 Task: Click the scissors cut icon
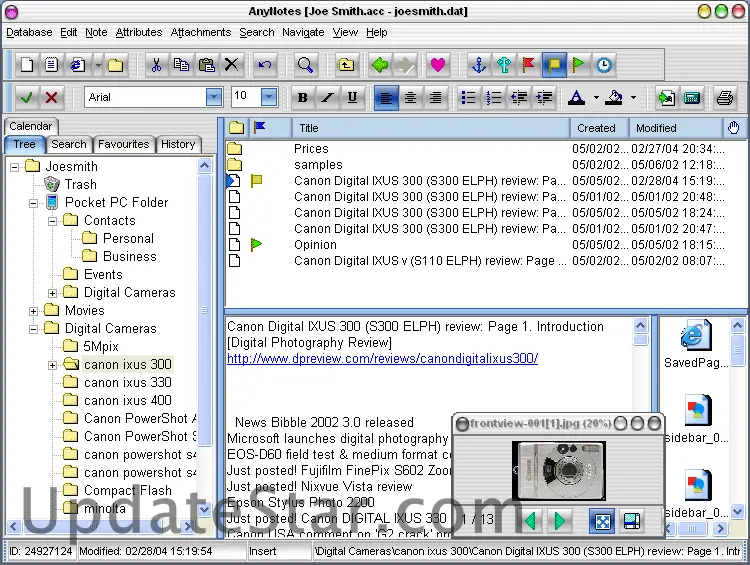tap(156, 65)
